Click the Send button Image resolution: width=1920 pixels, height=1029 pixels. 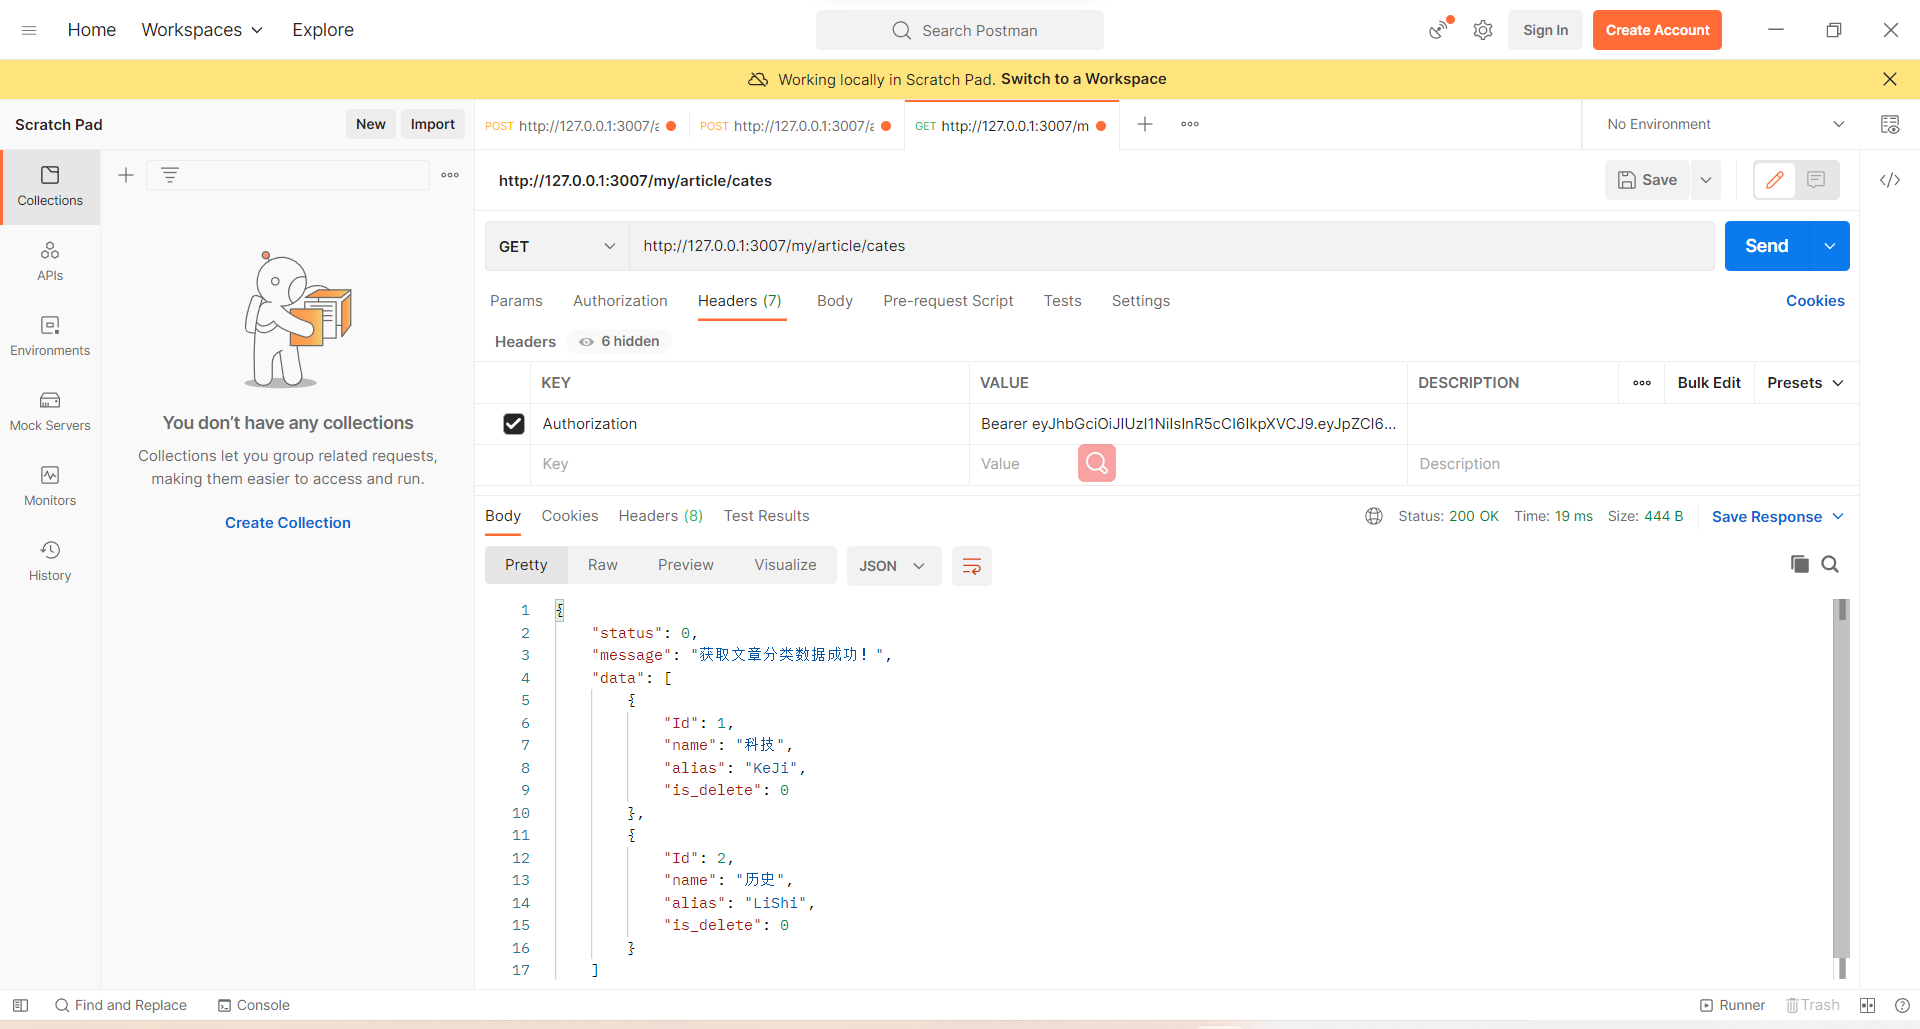click(1766, 246)
